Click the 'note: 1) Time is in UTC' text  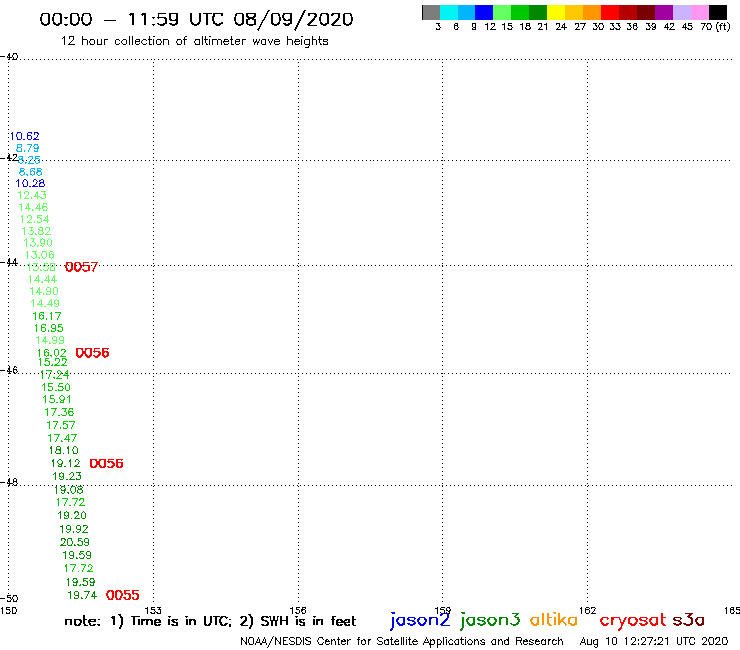[x=148, y=621]
